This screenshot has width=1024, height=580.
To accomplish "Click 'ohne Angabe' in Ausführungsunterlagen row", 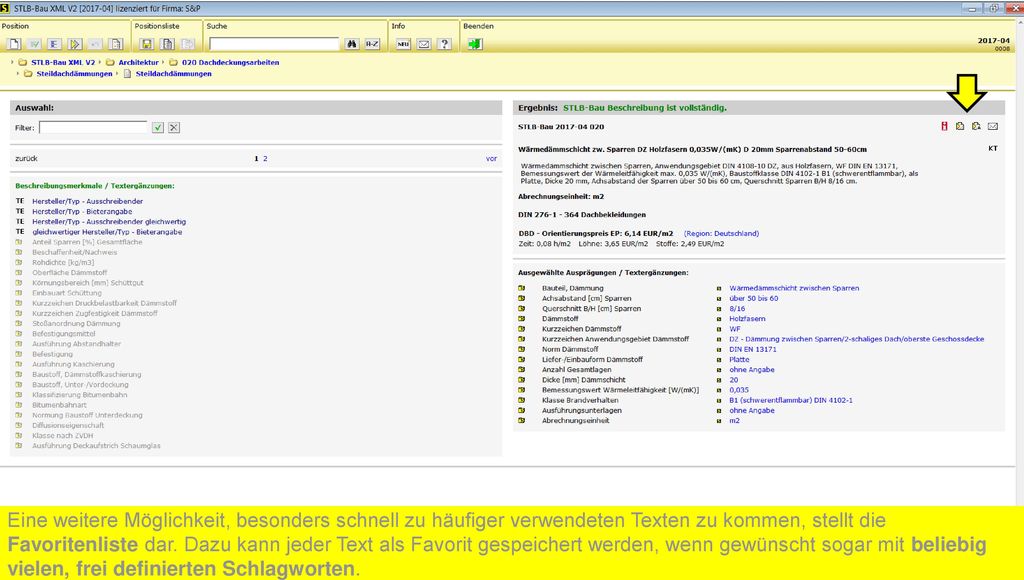I will pos(752,411).
